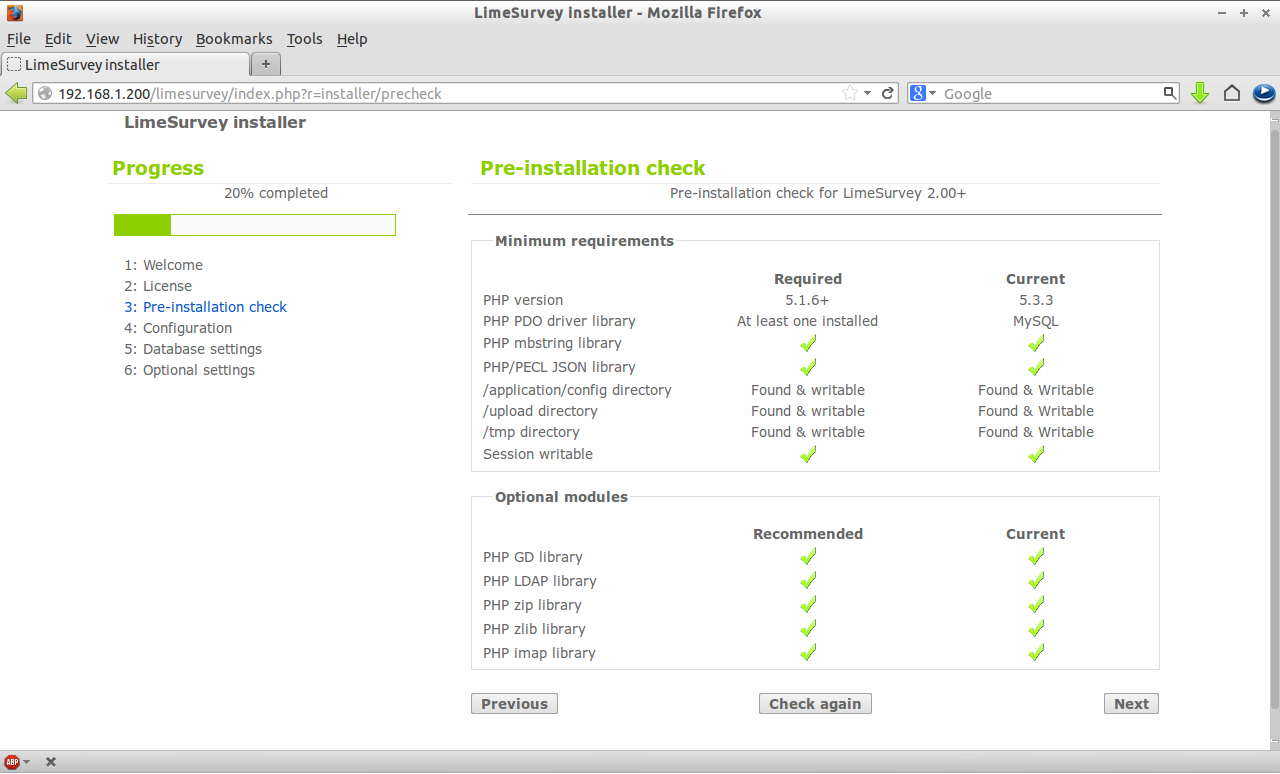The width and height of the screenshot is (1280, 774).
Task: Click the PHP version current value 5.3.3
Action: pyautogui.click(x=1036, y=300)
